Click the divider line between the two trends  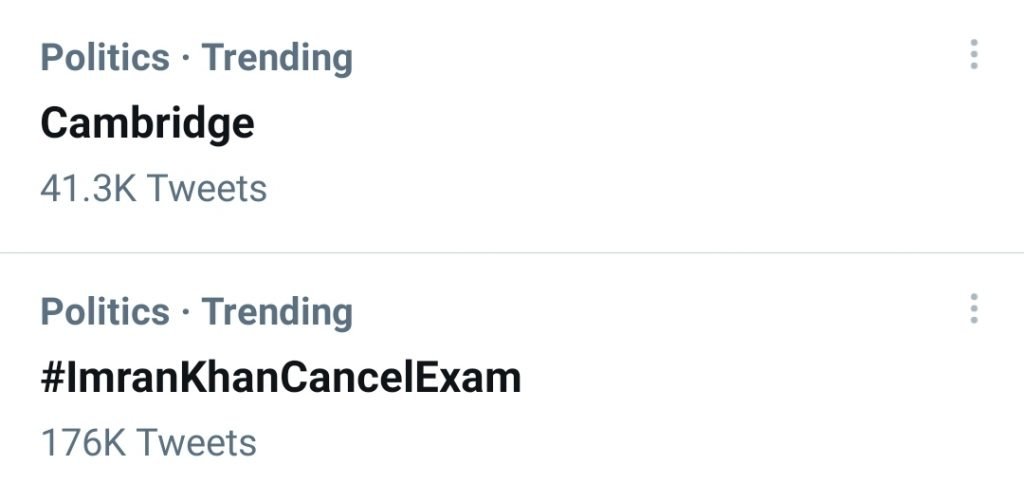point(512,252)
